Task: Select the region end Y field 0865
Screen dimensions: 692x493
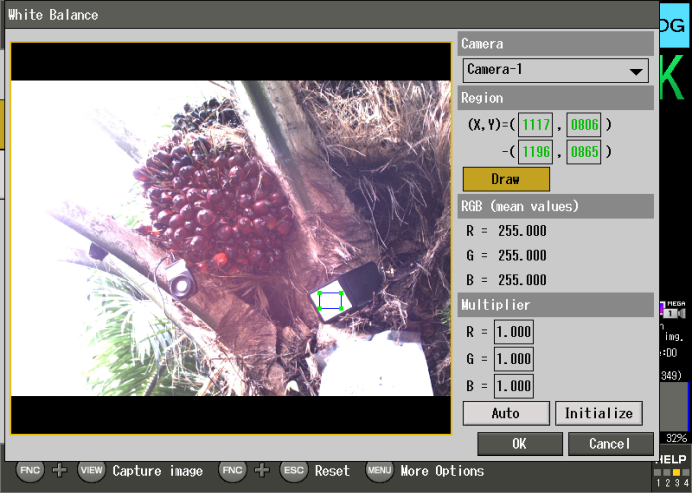Action: (x=585, y=152)
